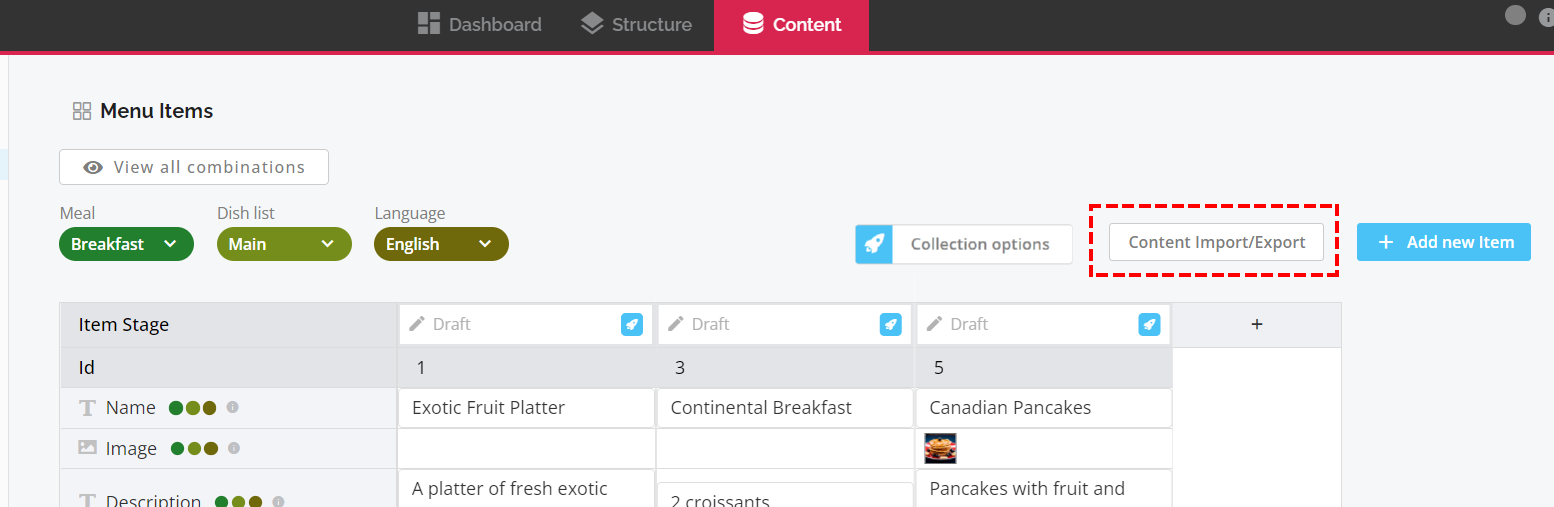
Task: Toggle View all combinations eye button
Action: click(x=194, y=167)
